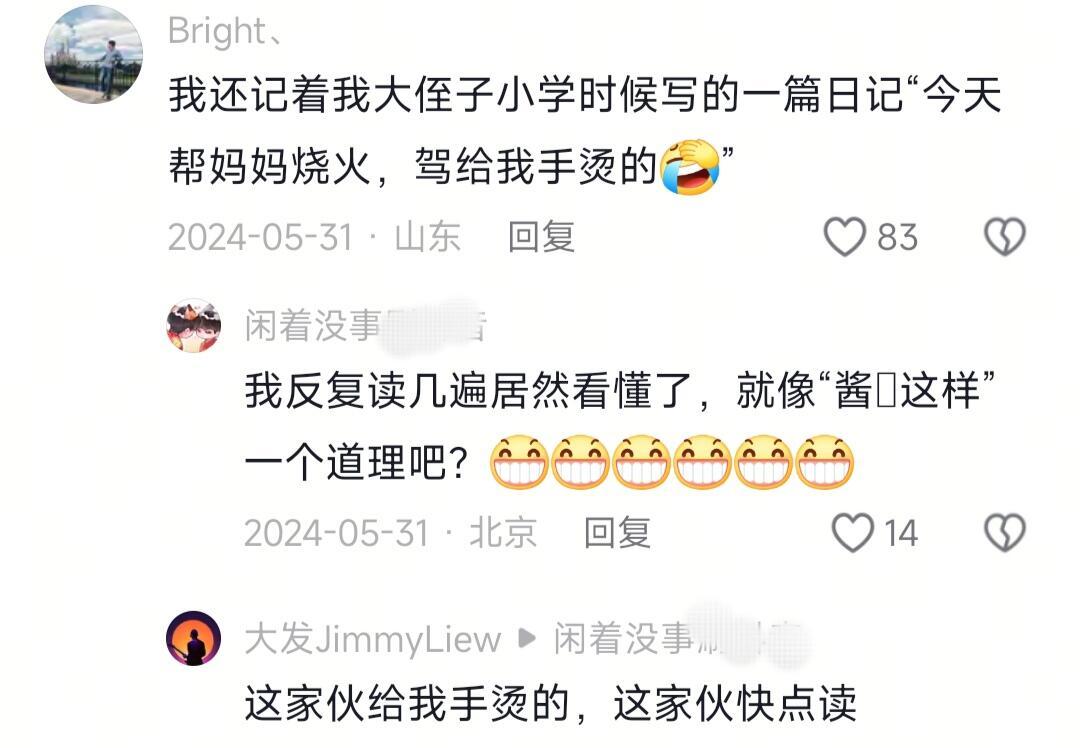This screenshot has height=748, width=1080.
Task: Open the Bright、 username link
Action: click(x=225, y=31)
